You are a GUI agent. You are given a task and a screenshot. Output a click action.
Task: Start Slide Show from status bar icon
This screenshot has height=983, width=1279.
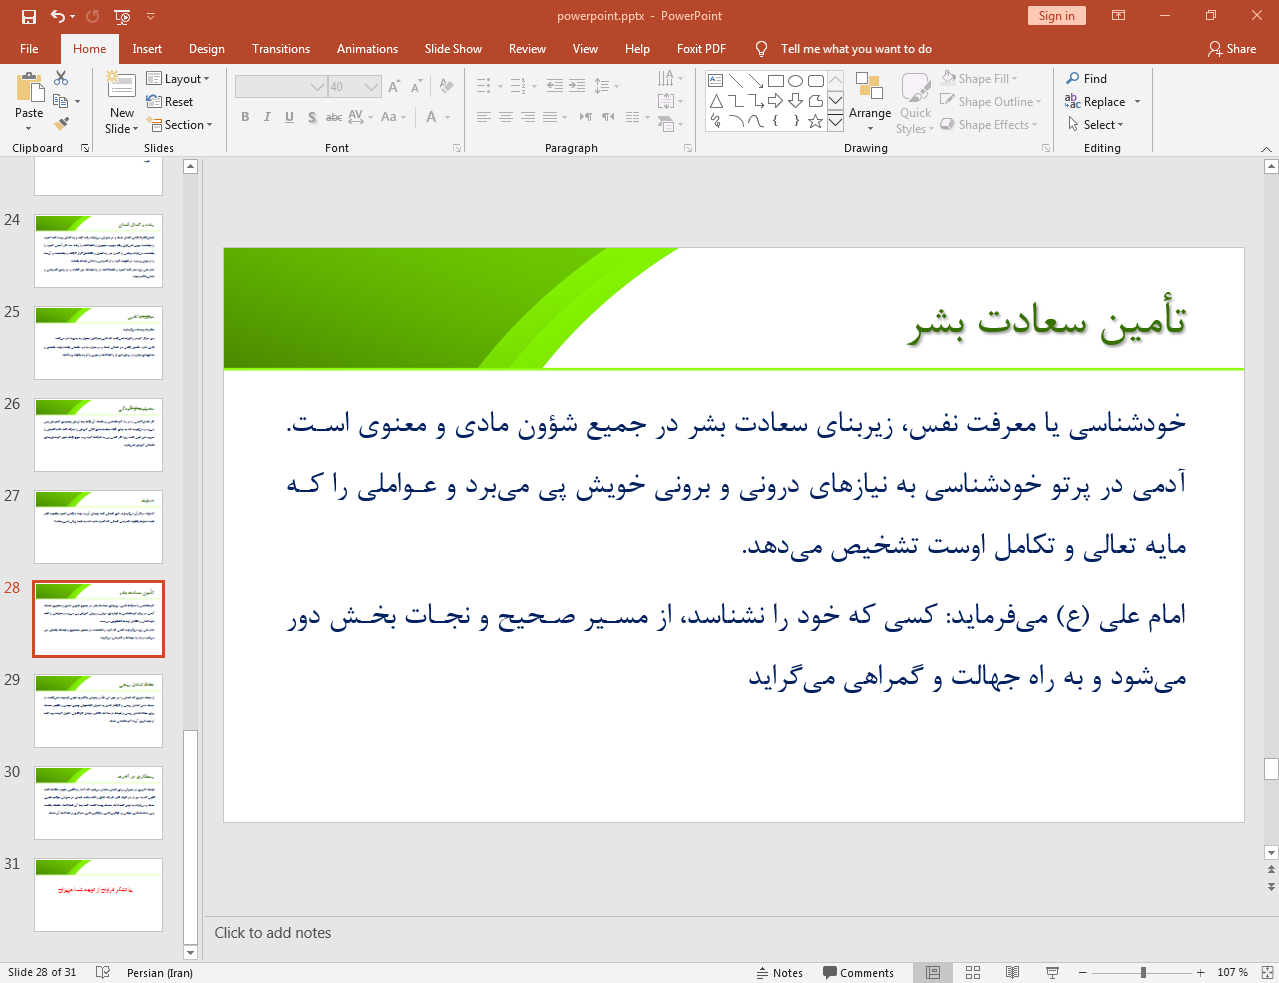(1052, 972)
